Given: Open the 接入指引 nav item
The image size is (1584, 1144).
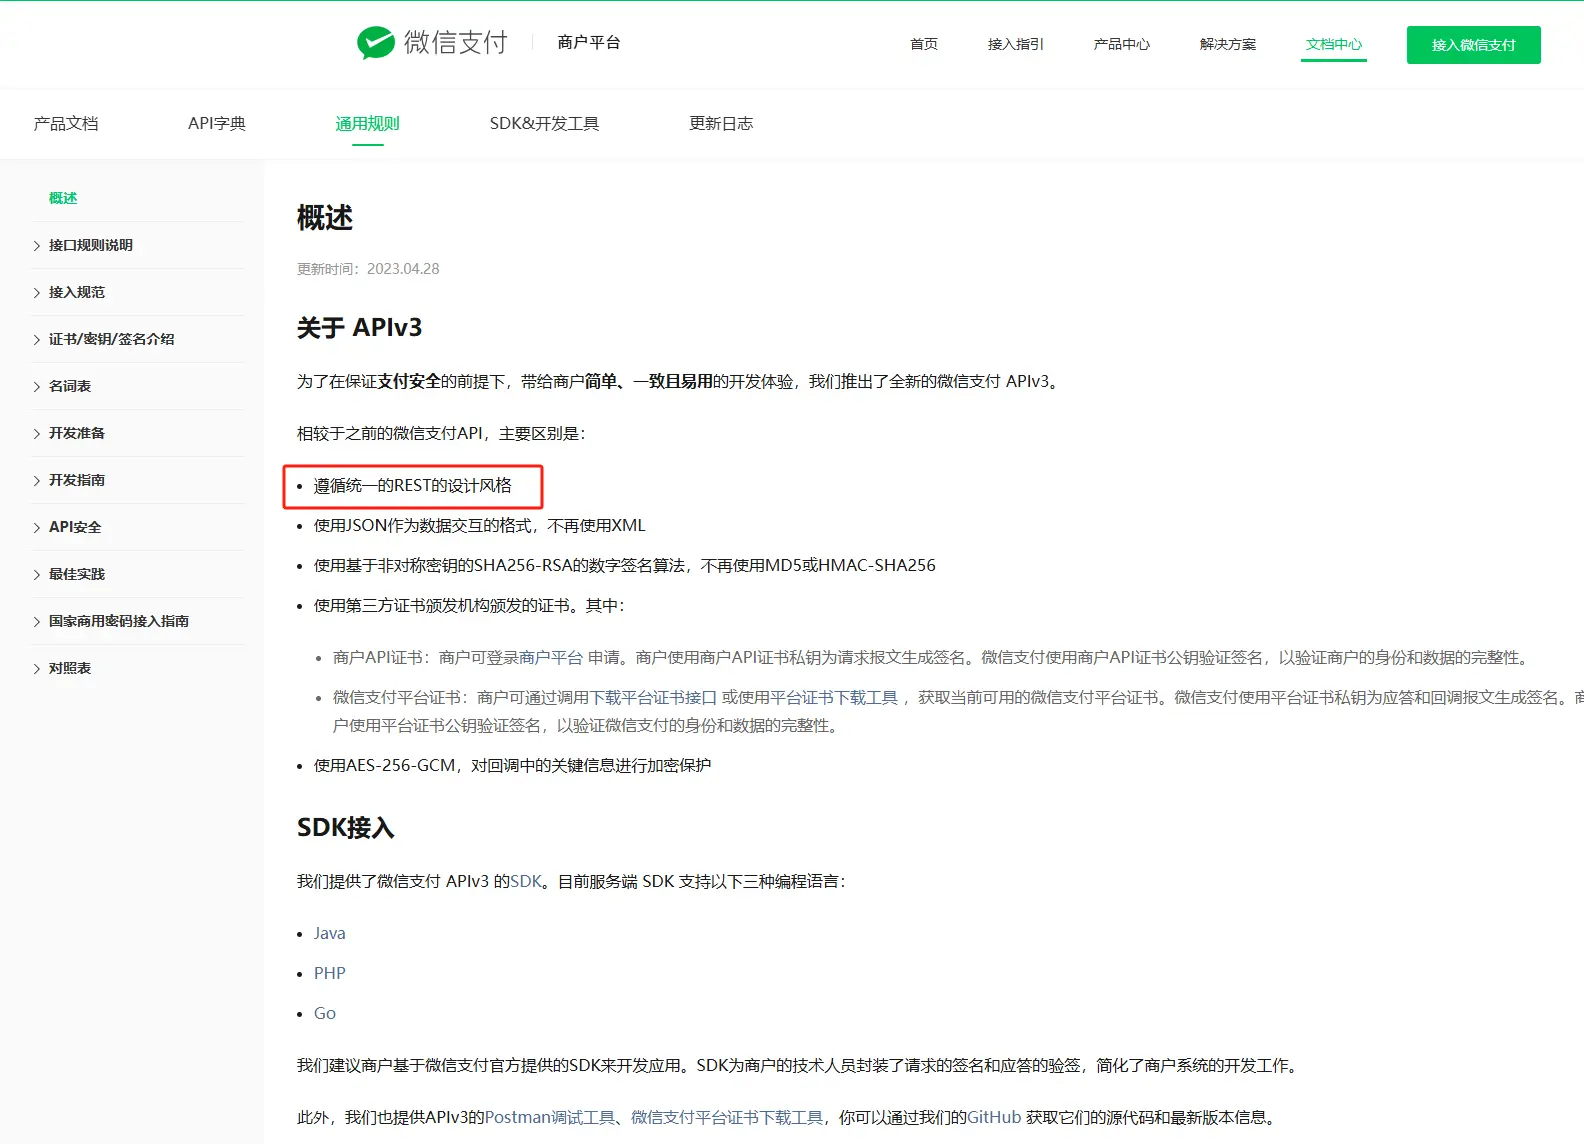Looking at the screenshot, I should pos(1015,44).
